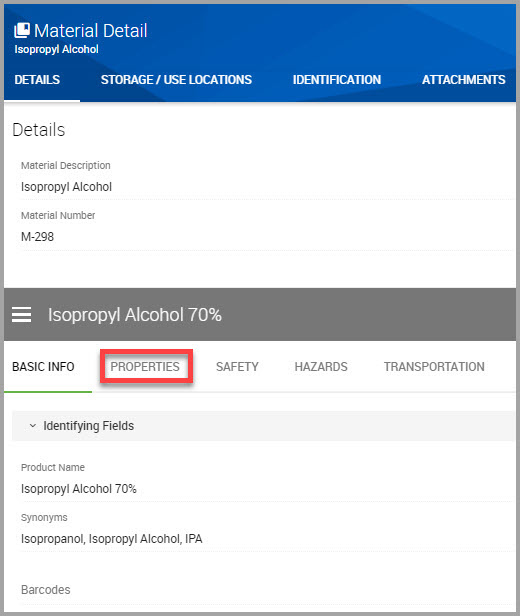Click the Material Description field value
The height and width of the screenshot is (616, 520).
point(66,187)
